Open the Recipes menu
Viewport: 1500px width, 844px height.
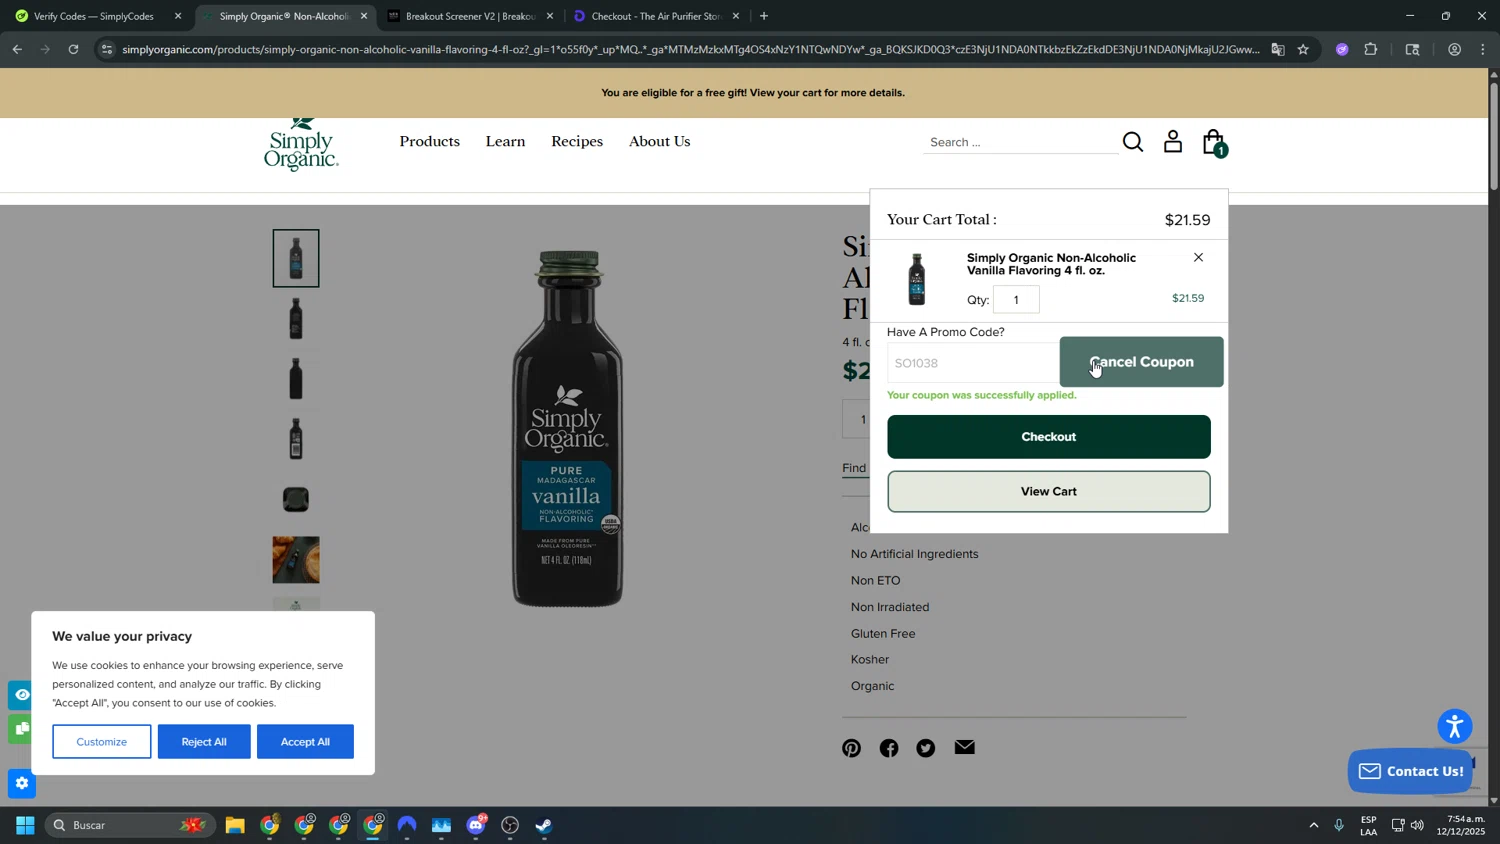[x=577, y=141]
